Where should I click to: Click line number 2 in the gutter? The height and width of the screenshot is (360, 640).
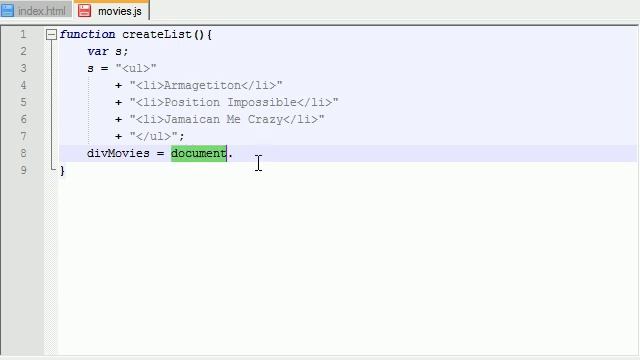point(23,51)
